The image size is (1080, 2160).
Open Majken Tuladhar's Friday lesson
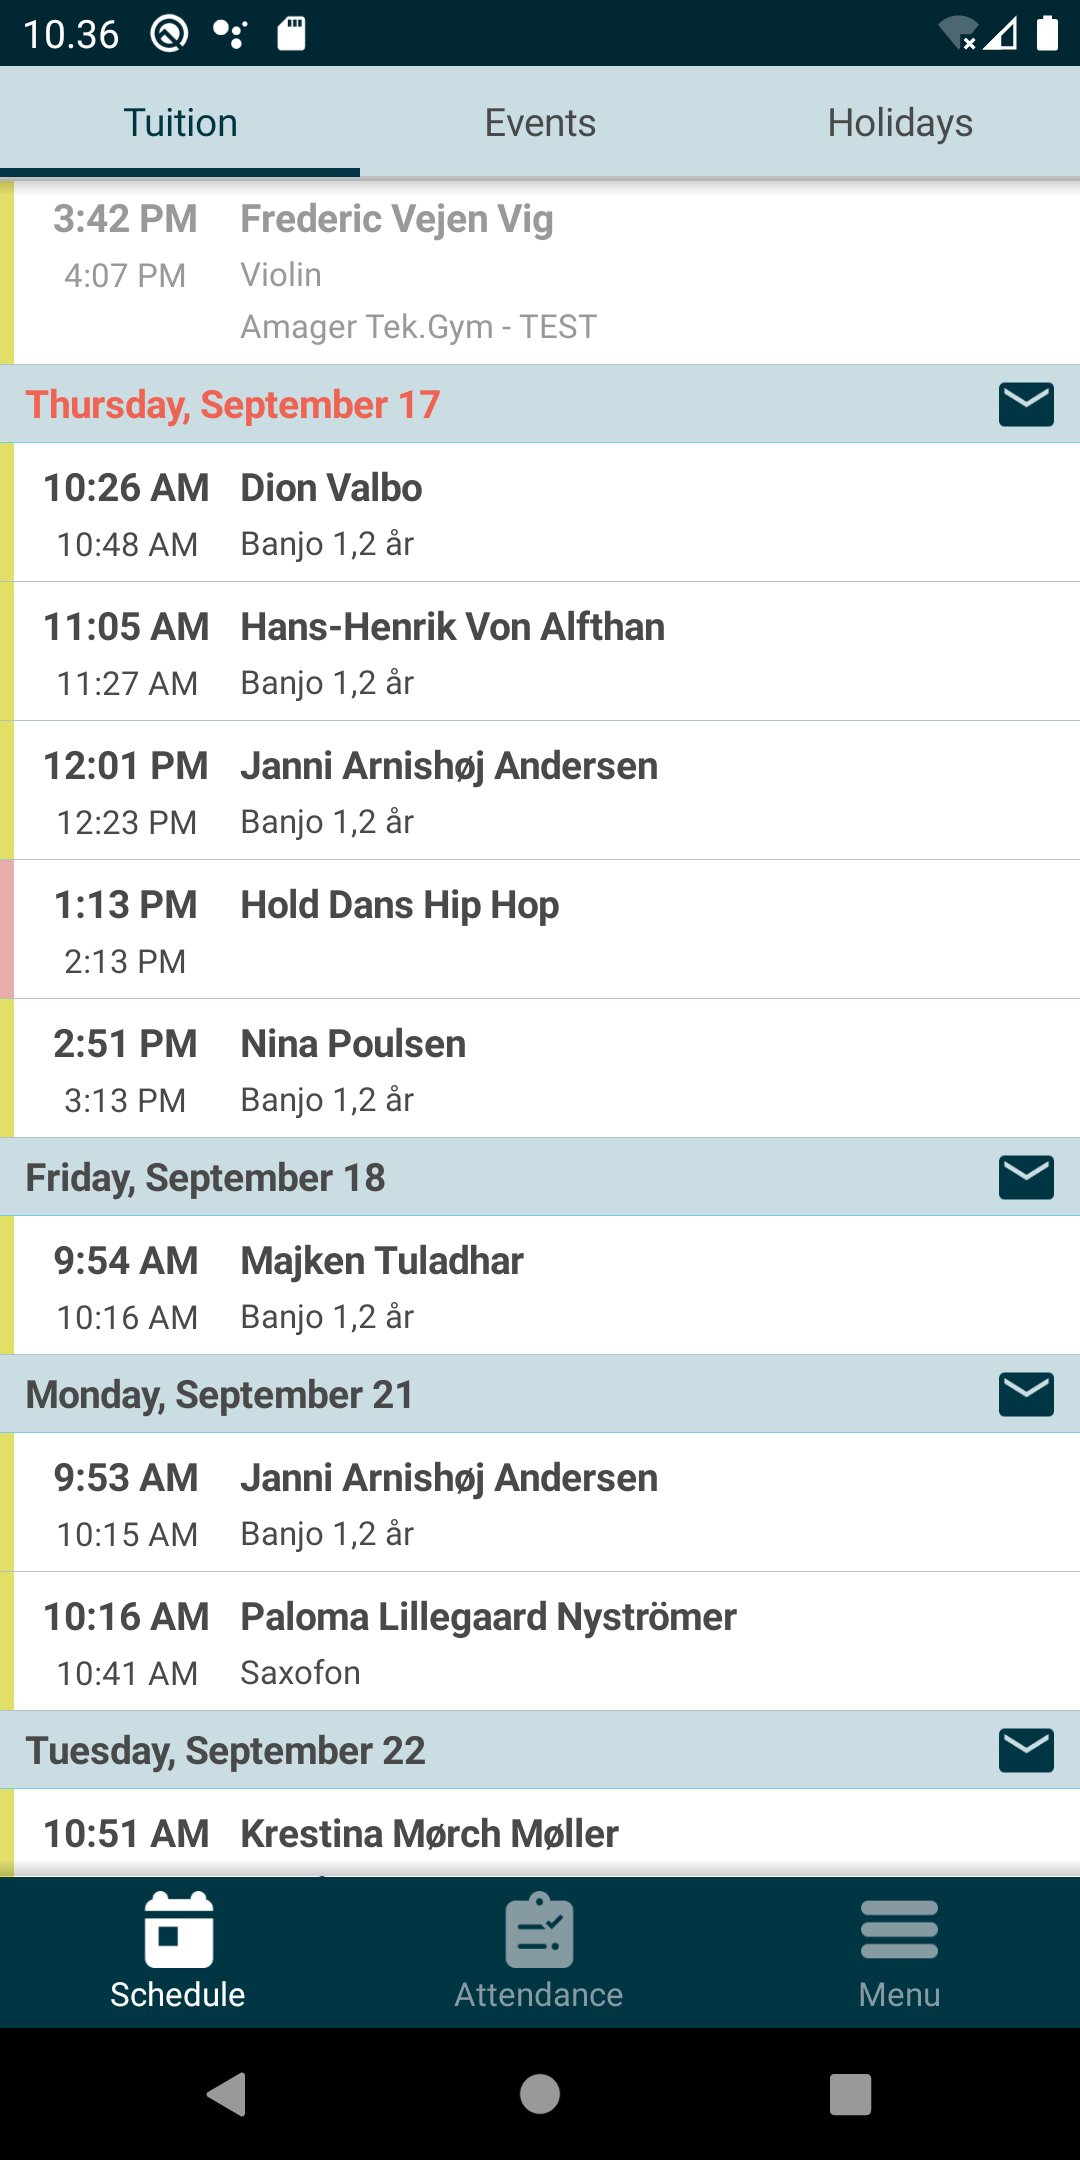click(x=540, y=1287)
